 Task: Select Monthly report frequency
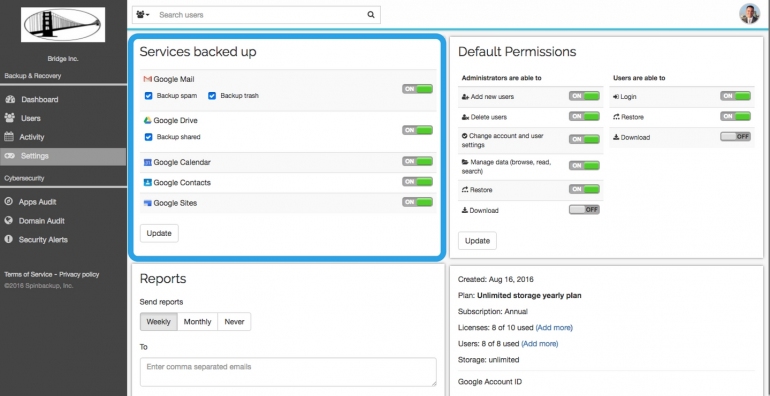[197, 322]
